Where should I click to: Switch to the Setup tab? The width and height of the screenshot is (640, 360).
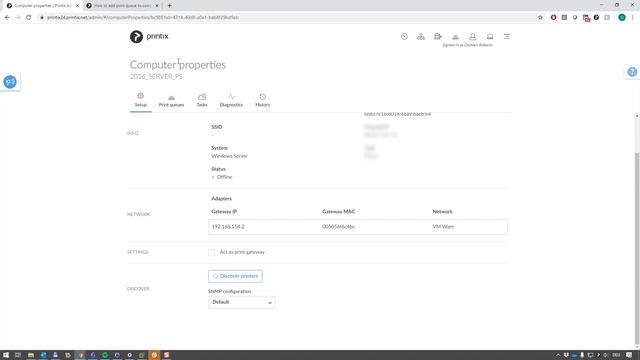140,100
